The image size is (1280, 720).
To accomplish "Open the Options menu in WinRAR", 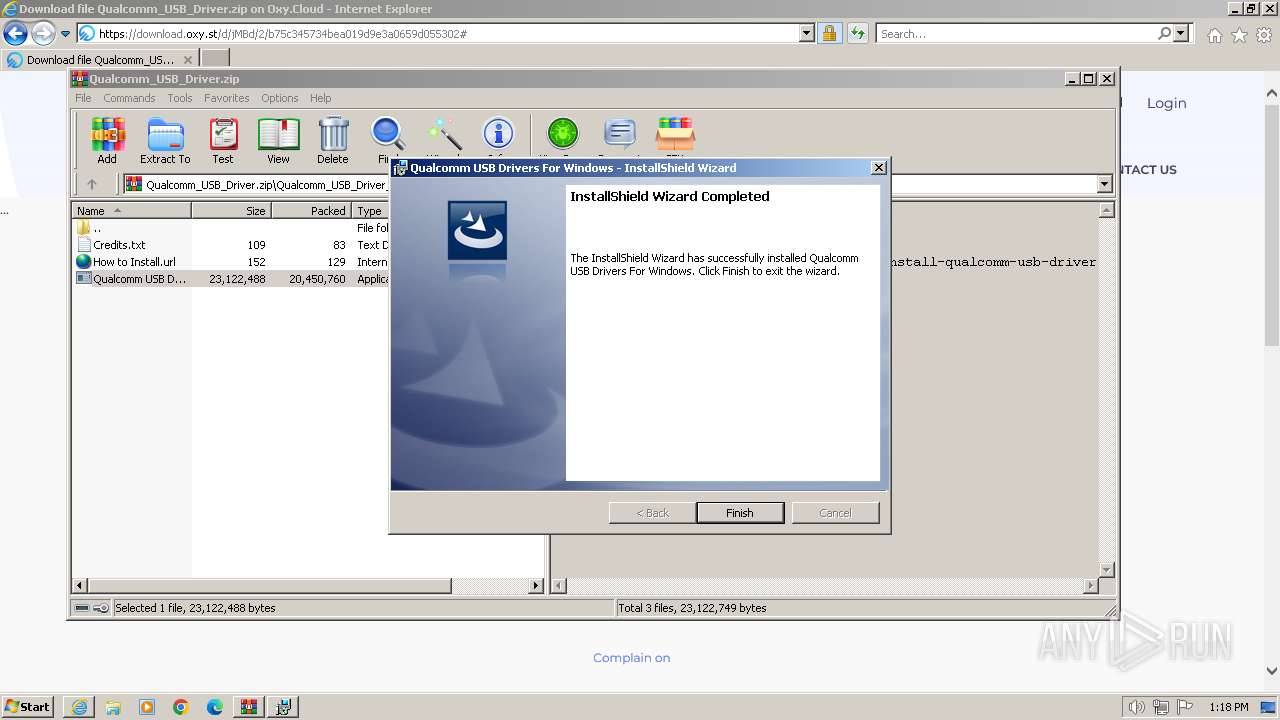I will (x=280, y=98).
